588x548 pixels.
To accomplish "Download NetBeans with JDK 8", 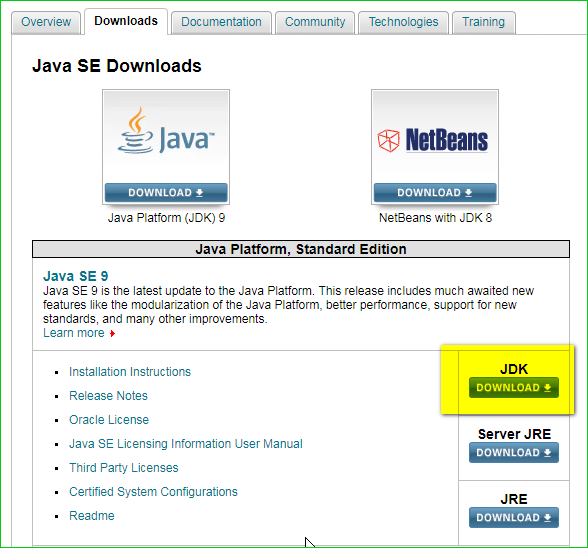I will click(435, 193).
